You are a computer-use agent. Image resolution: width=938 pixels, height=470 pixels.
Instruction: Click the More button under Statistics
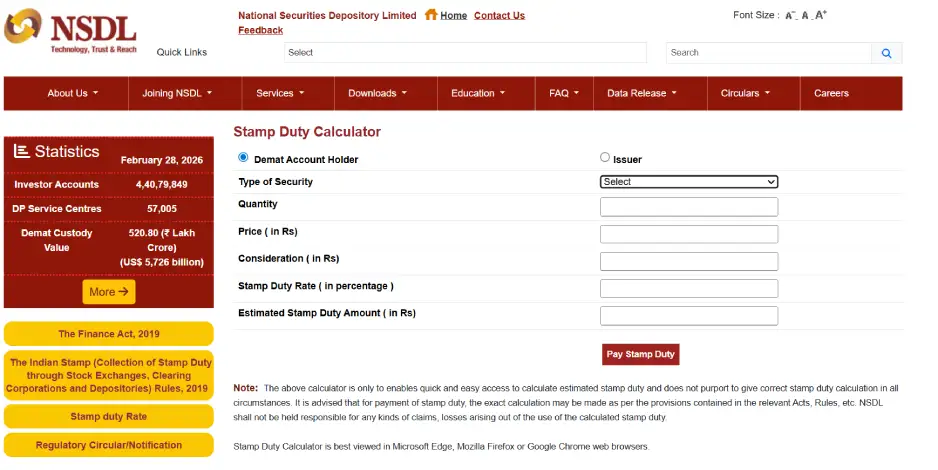click(109, 292)
